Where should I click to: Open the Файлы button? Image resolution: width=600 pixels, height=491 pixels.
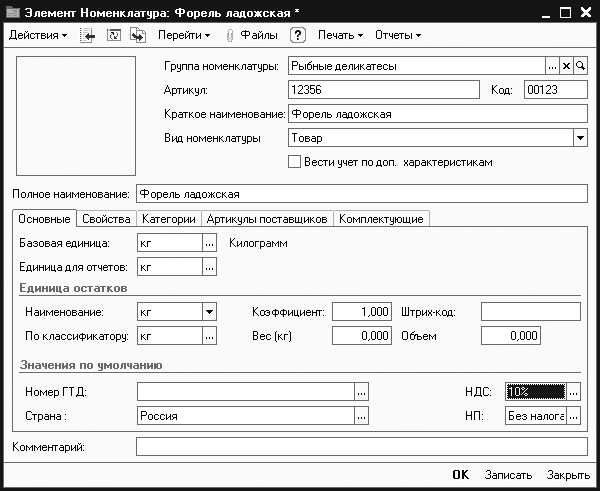tap(259, 35)
